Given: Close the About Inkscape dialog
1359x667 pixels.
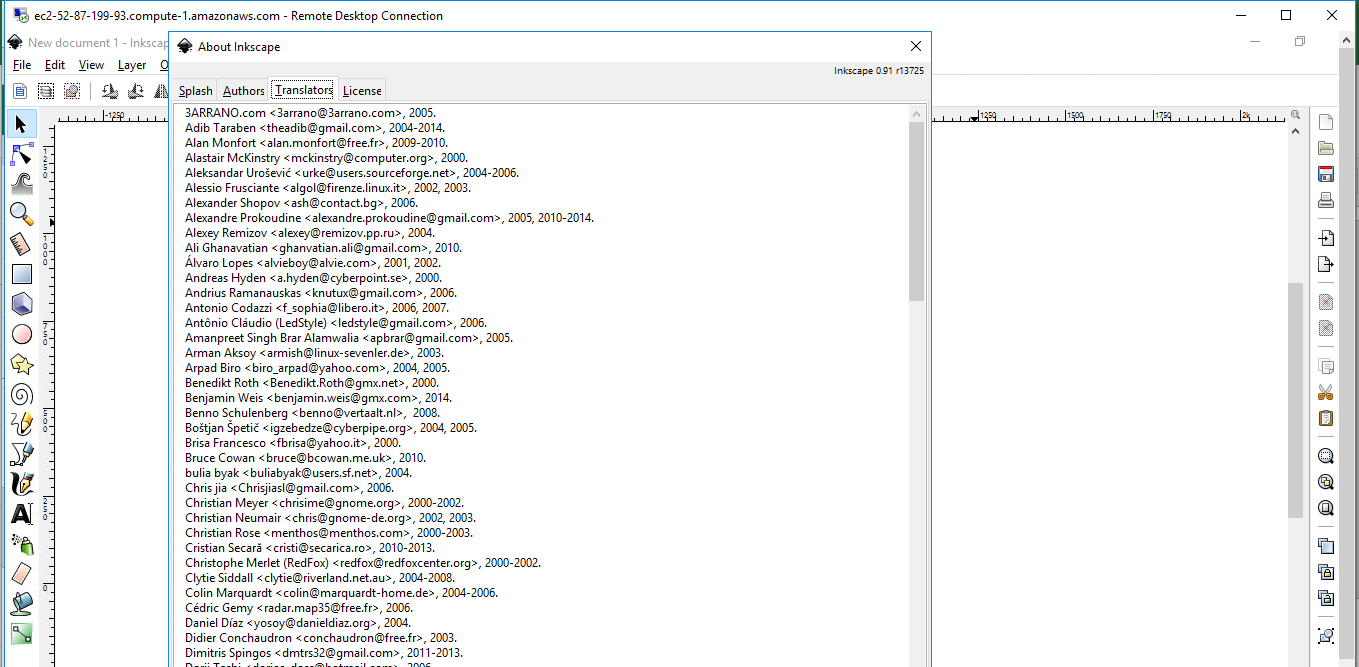Looking at the screenshot, I should click(x=915, y=46).
